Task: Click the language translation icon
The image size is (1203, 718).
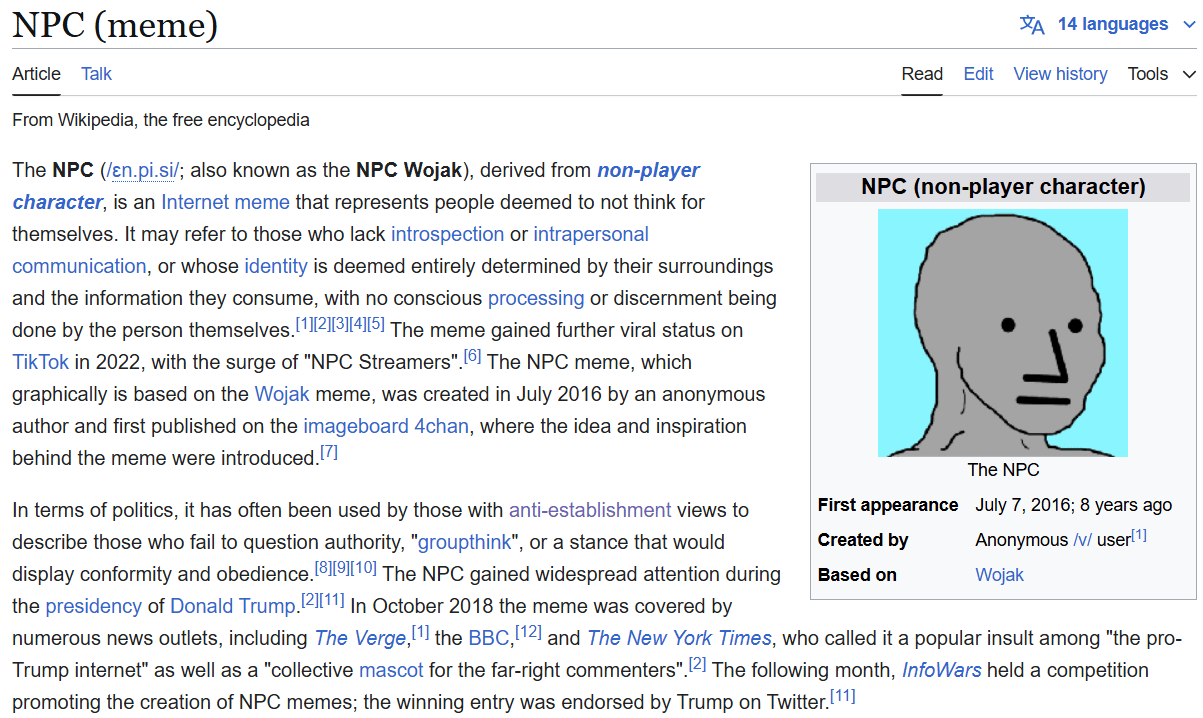Action: tap(1031, 25)
